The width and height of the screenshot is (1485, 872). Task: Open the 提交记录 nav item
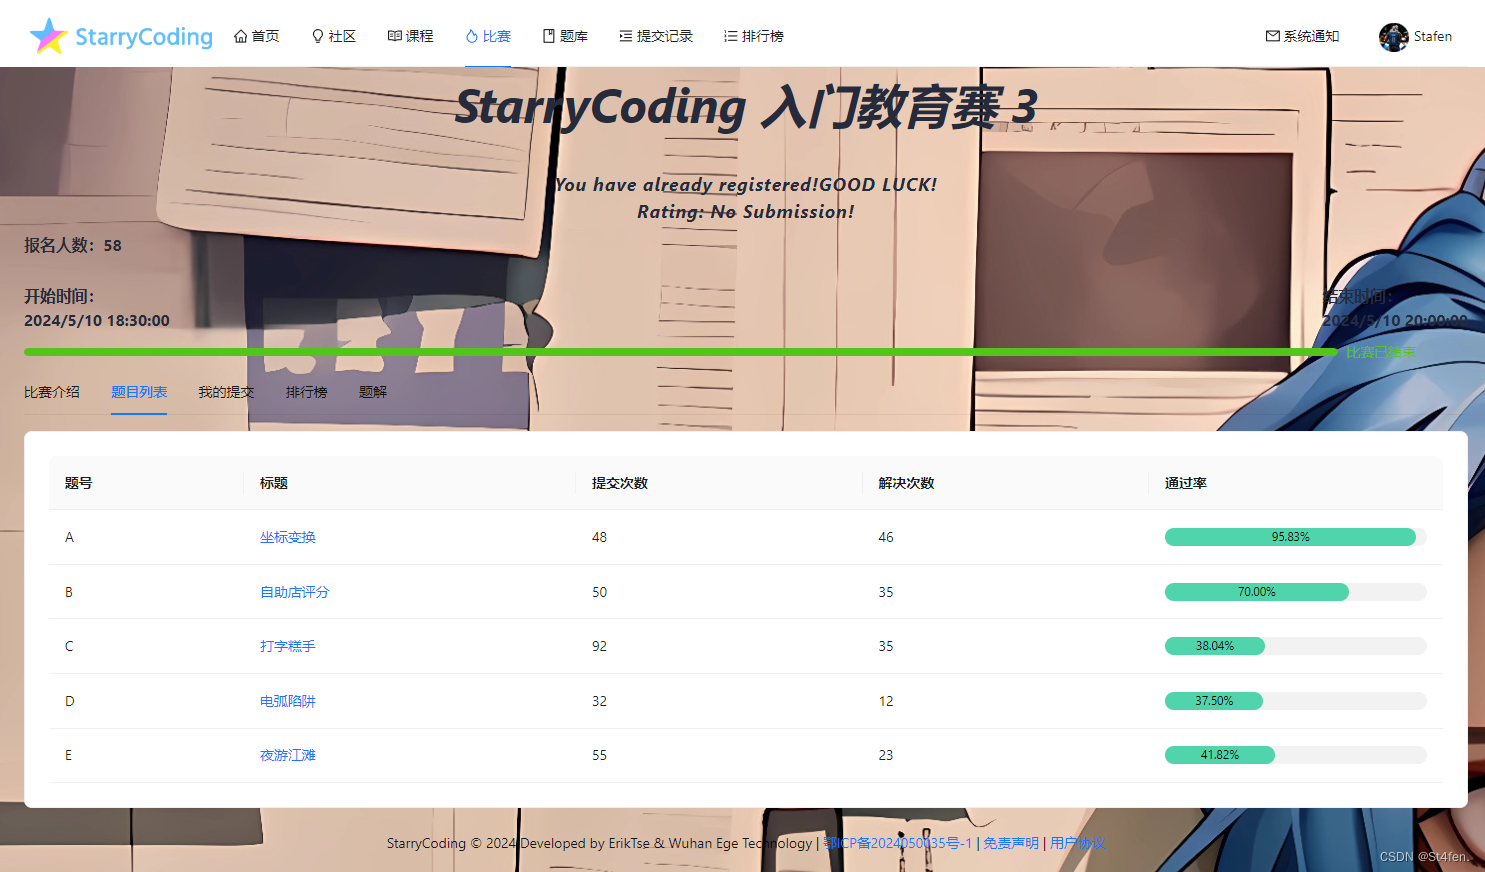pos(656,36)
